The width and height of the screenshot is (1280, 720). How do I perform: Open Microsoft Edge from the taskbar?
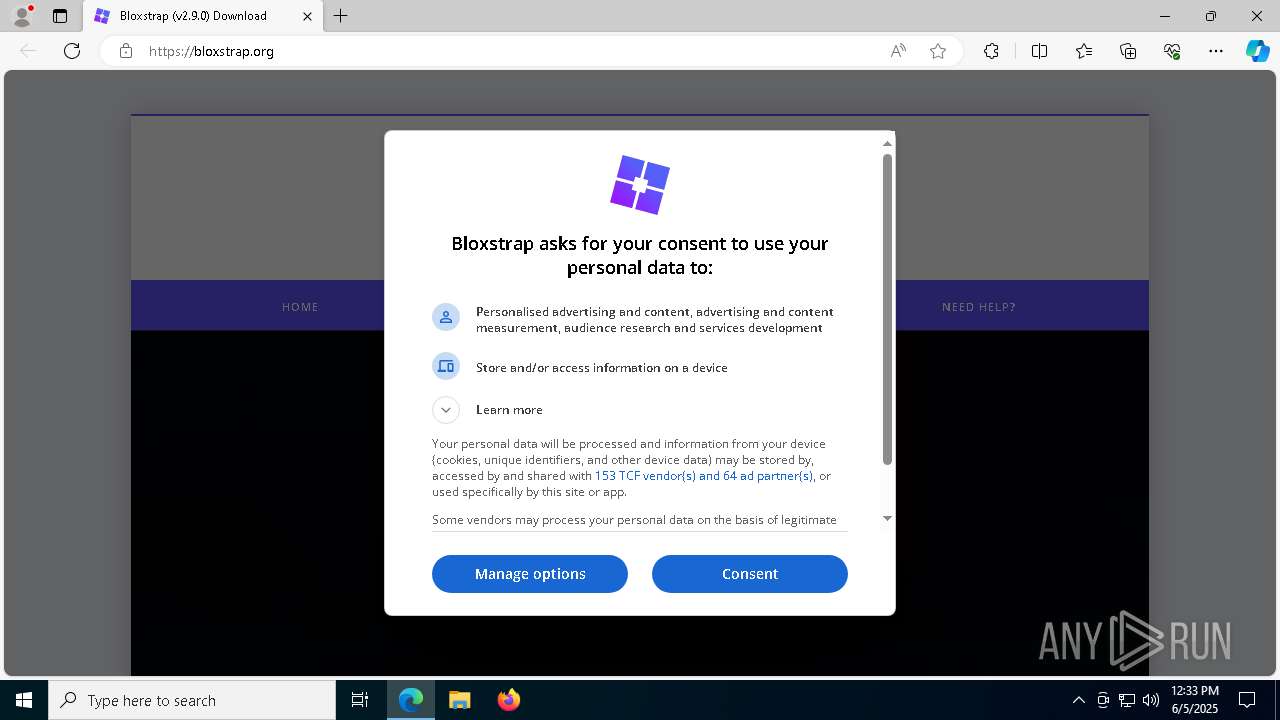tap(411, 700)
